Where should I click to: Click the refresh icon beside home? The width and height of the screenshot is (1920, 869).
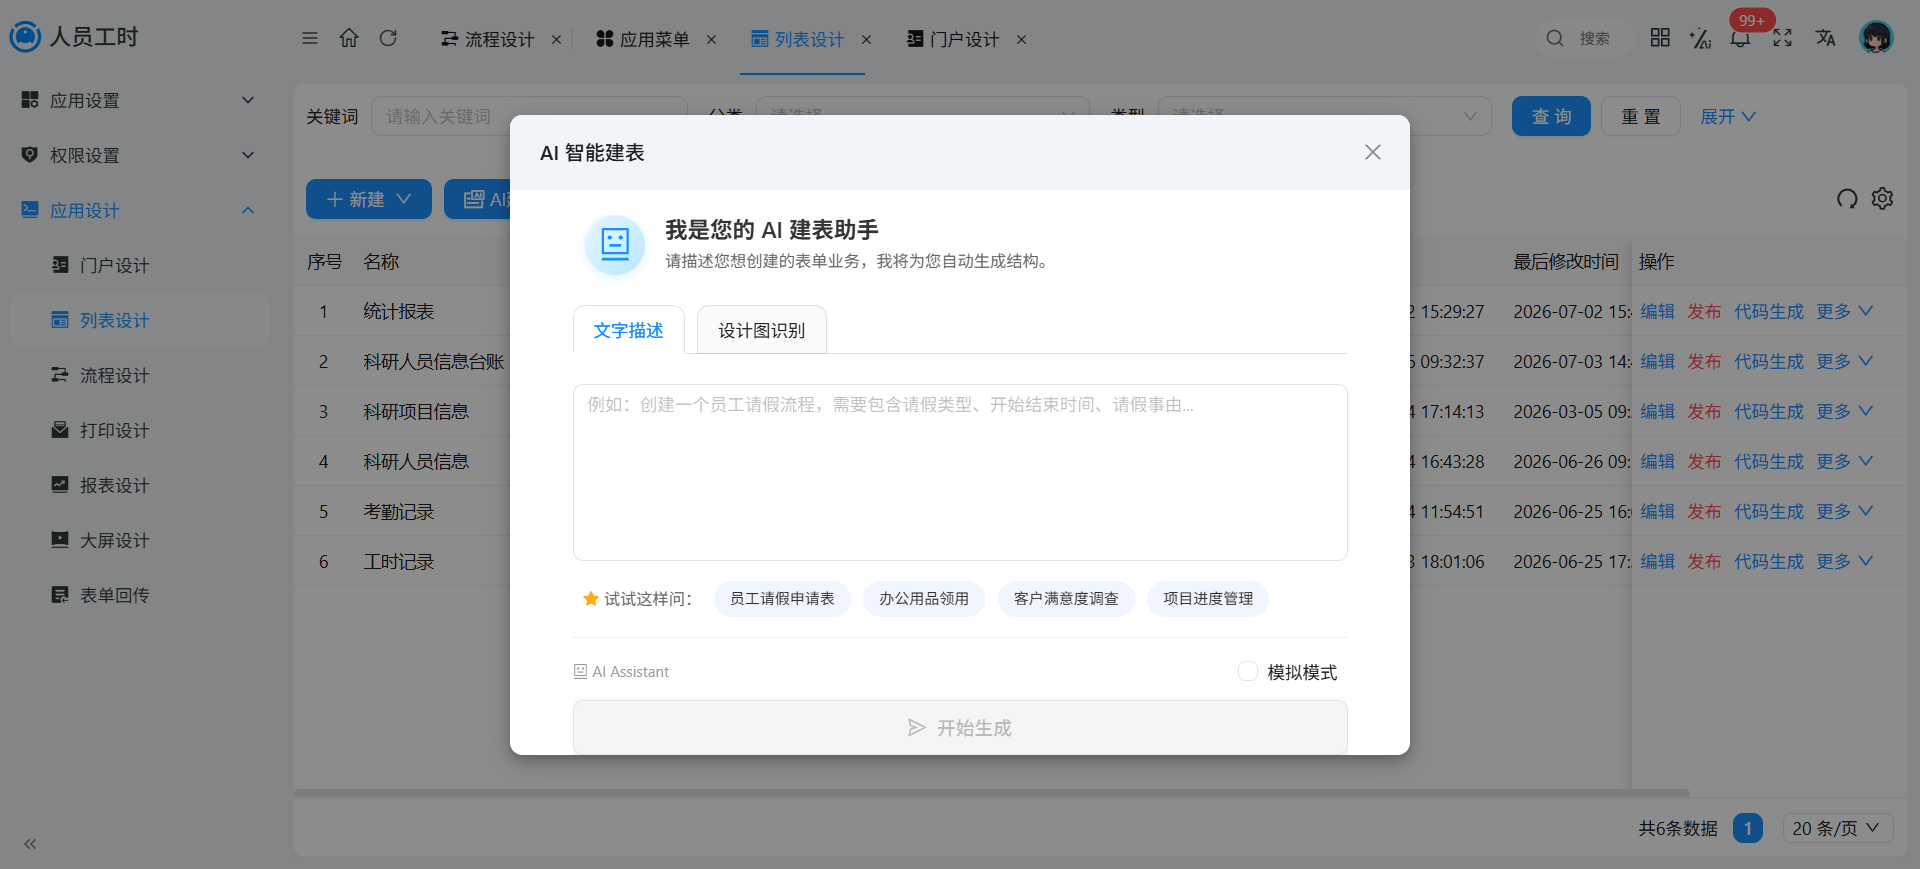[388, 38]
